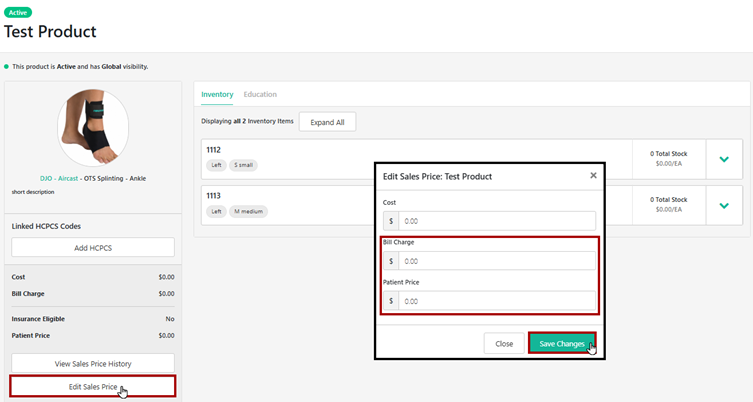Switch to the Education tab
The height and width of the screenshot is (402, 753).
tap(260, 94)
